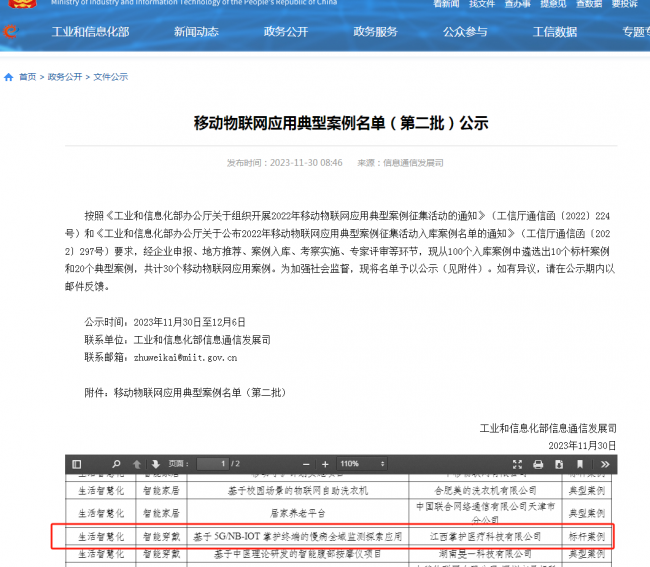Click the 看新闻 top shortcut link
Viewport: 650px width, 567px height.
[446, 4]
